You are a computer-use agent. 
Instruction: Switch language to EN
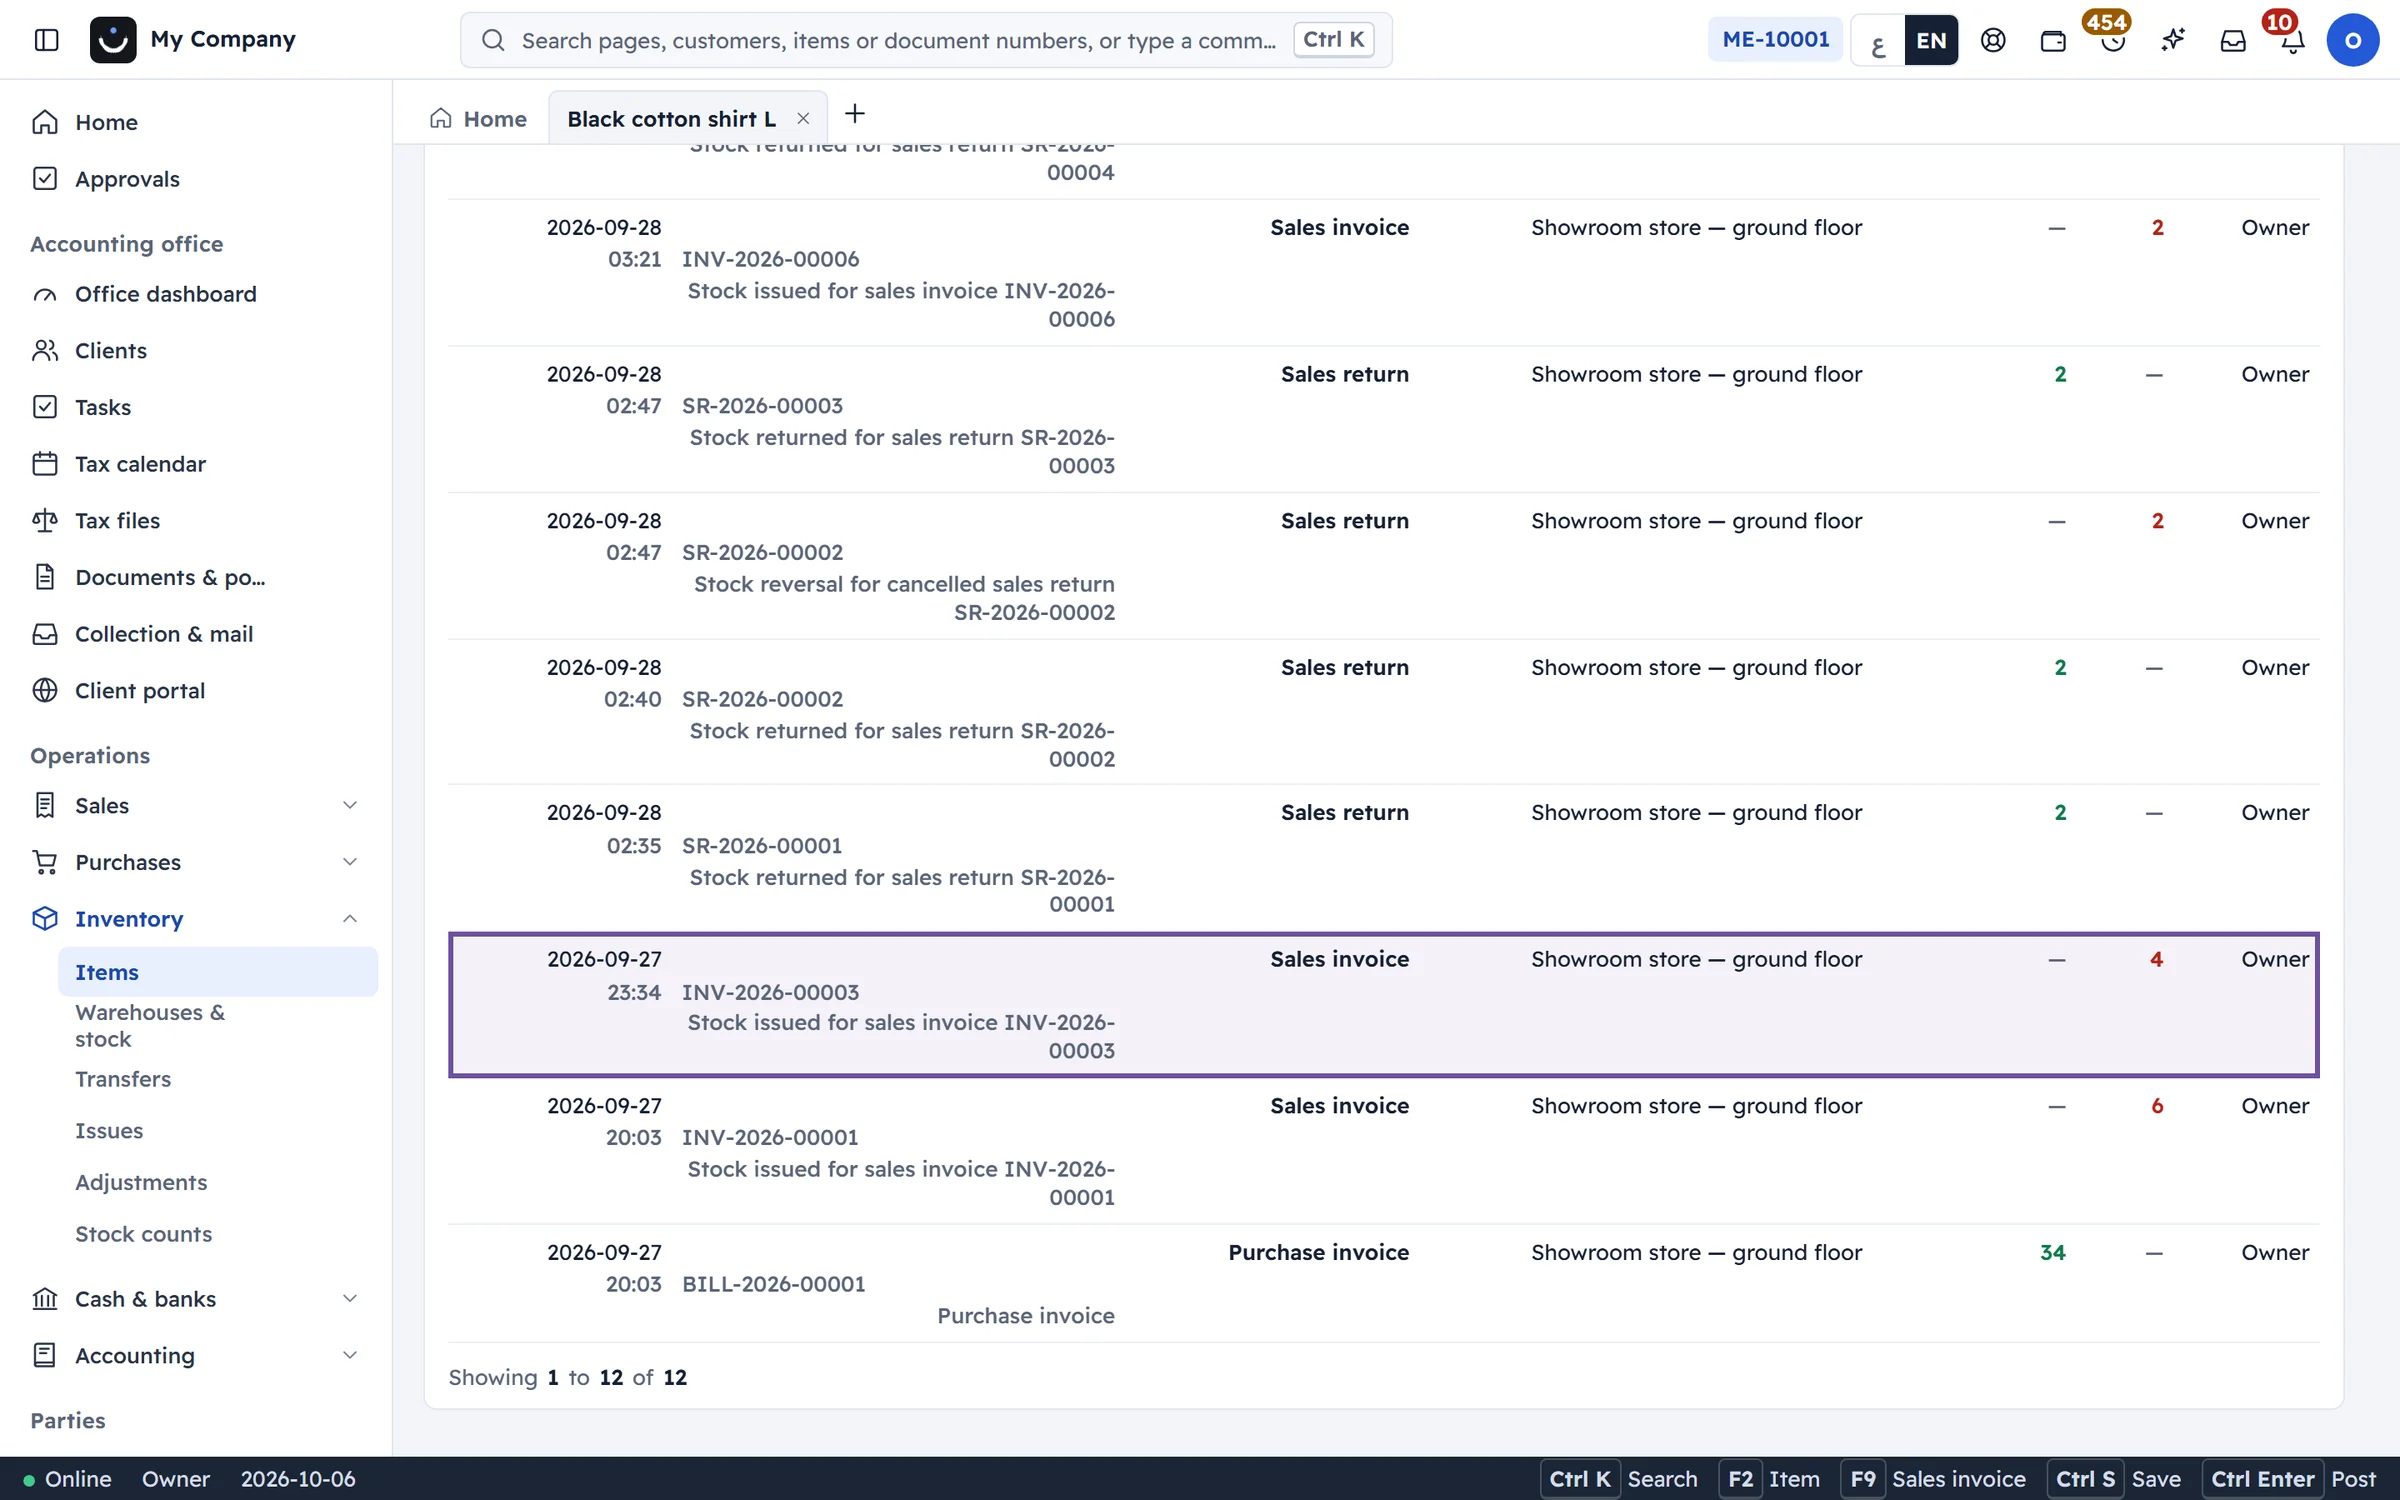[1931, 40]
